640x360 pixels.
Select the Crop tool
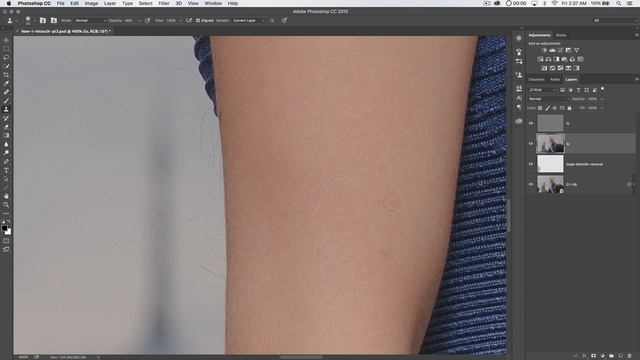pyautogui.click(x=6, y=75)
